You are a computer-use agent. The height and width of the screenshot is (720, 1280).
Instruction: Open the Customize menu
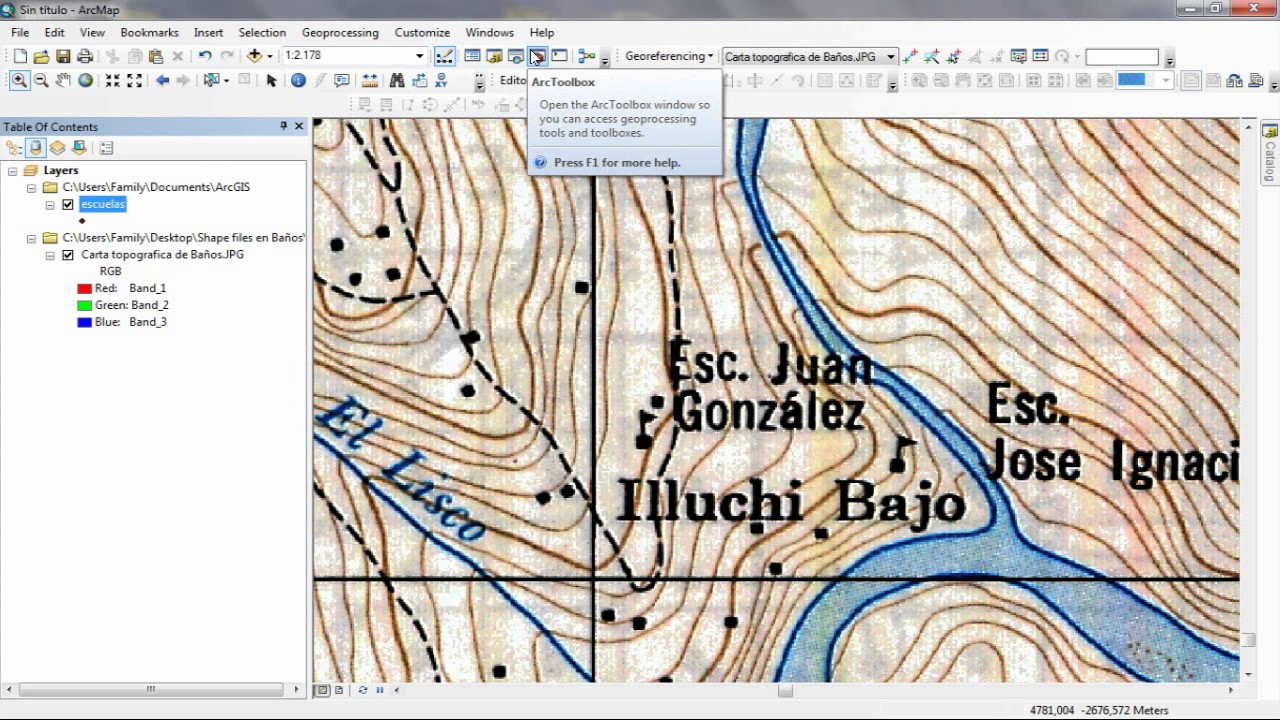coord(422,33)
